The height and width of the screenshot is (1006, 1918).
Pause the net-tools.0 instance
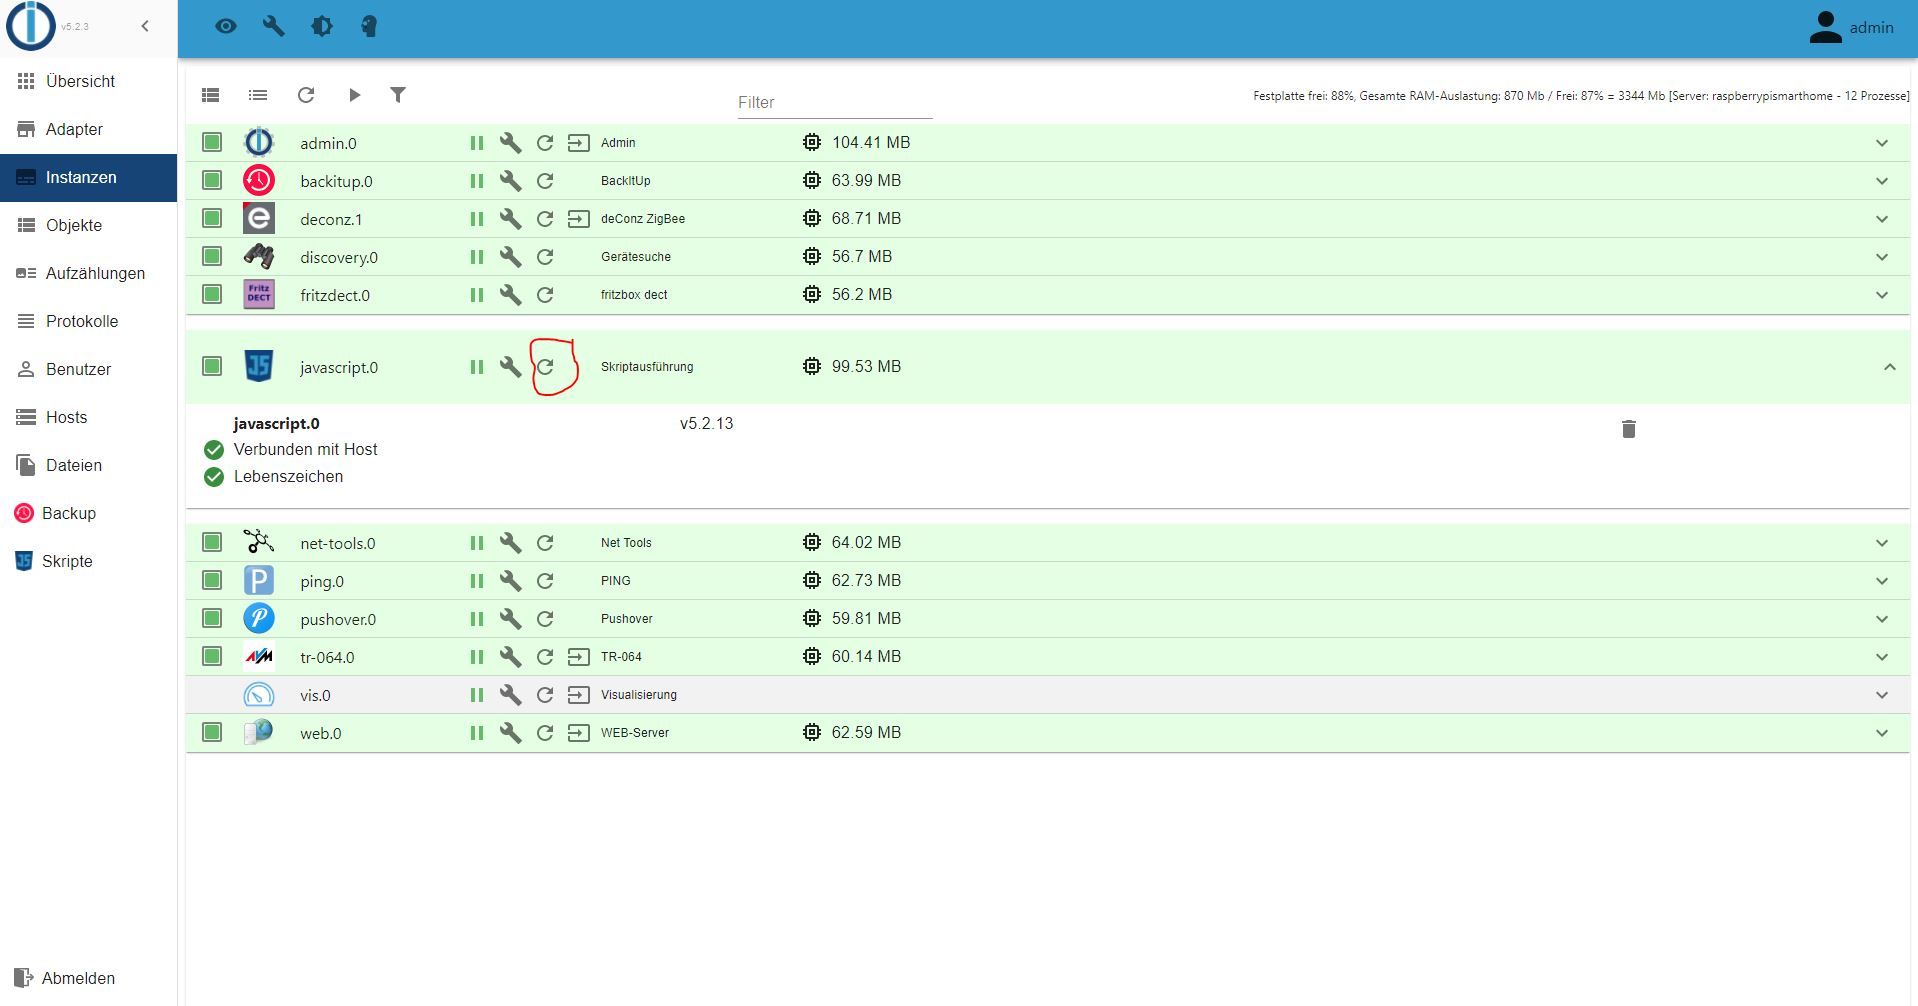pos(477,543)
